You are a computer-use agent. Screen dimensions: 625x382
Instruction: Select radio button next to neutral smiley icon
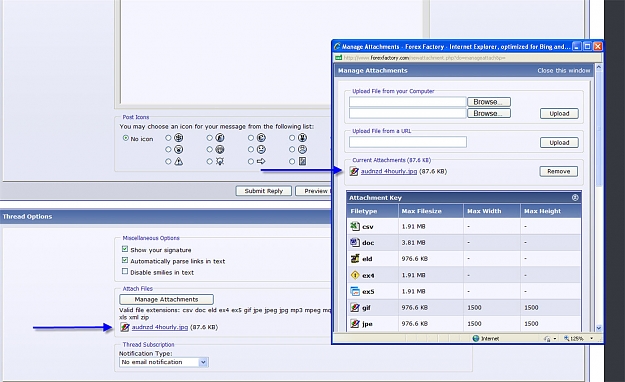point(251,150)
